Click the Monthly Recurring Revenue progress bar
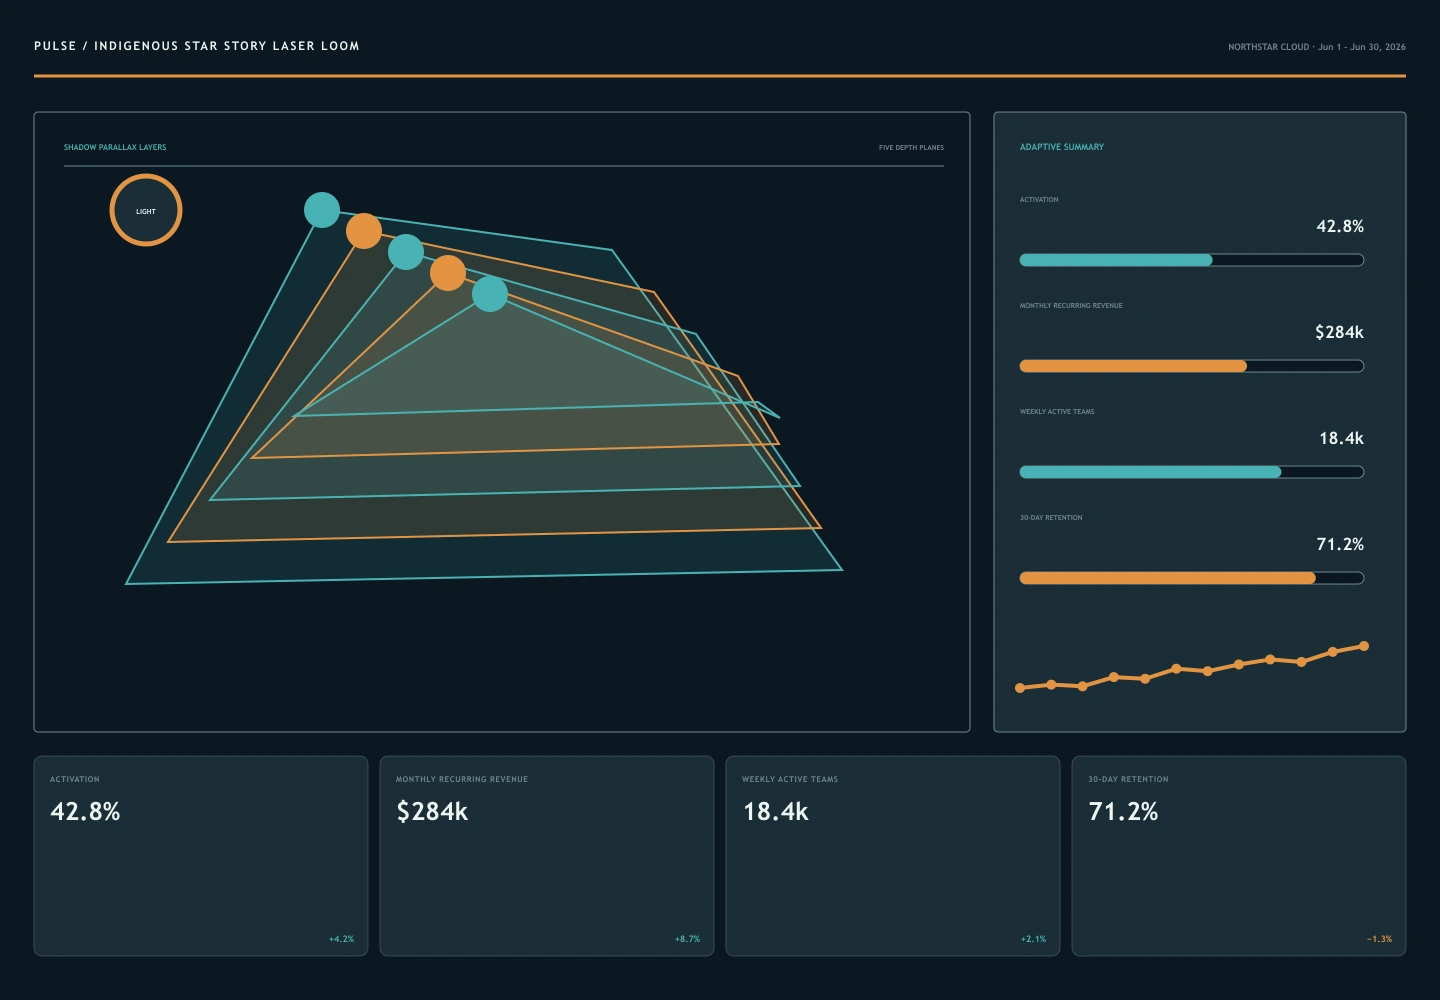Image resolution: width=1440 pixels, height=1000 pixels. point(1192,366)
